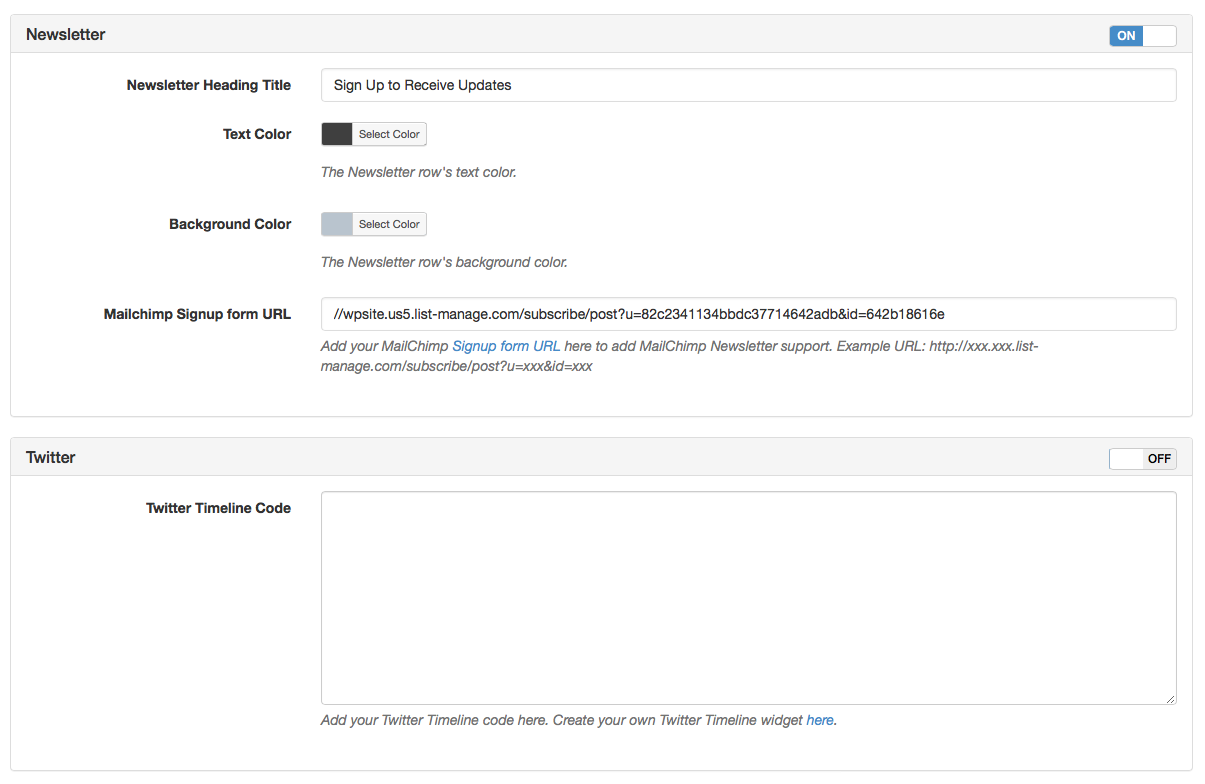Click the gray Background Color swatch
Image resolution: width=1205 pixels, height=784 pixels.
337,224
